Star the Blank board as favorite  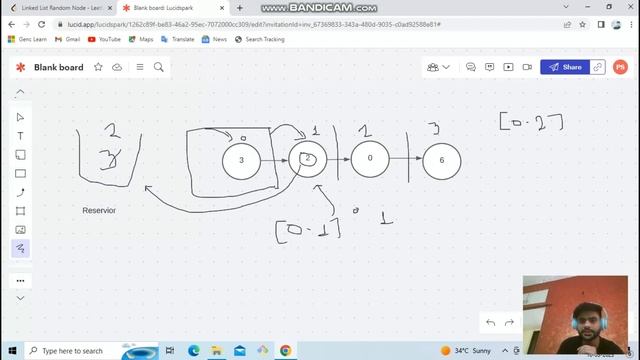point(98,67)
